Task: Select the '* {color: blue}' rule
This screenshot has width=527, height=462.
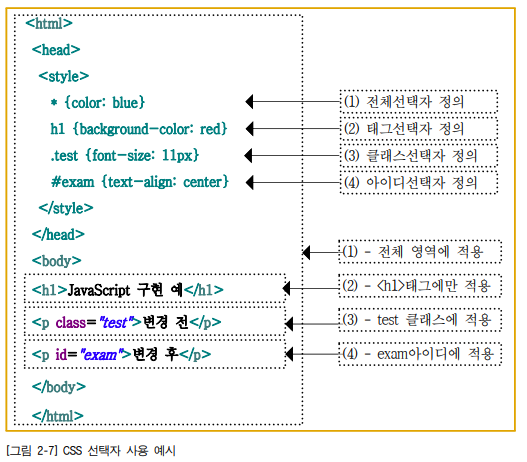Action: pyautogui.click(x=98, y=102)
